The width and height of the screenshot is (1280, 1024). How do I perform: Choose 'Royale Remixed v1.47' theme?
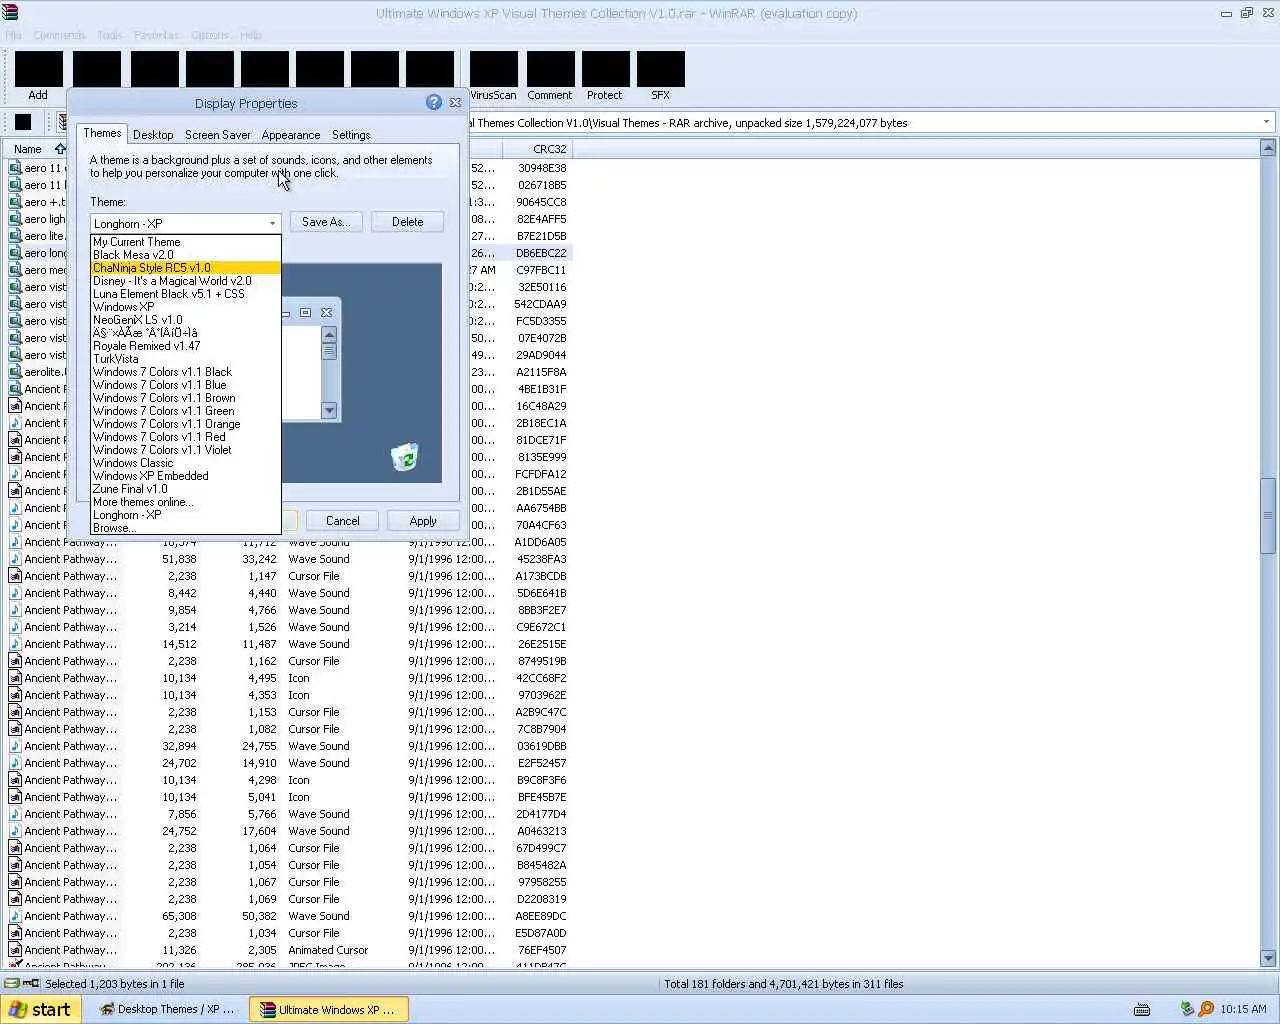point(185,346)
